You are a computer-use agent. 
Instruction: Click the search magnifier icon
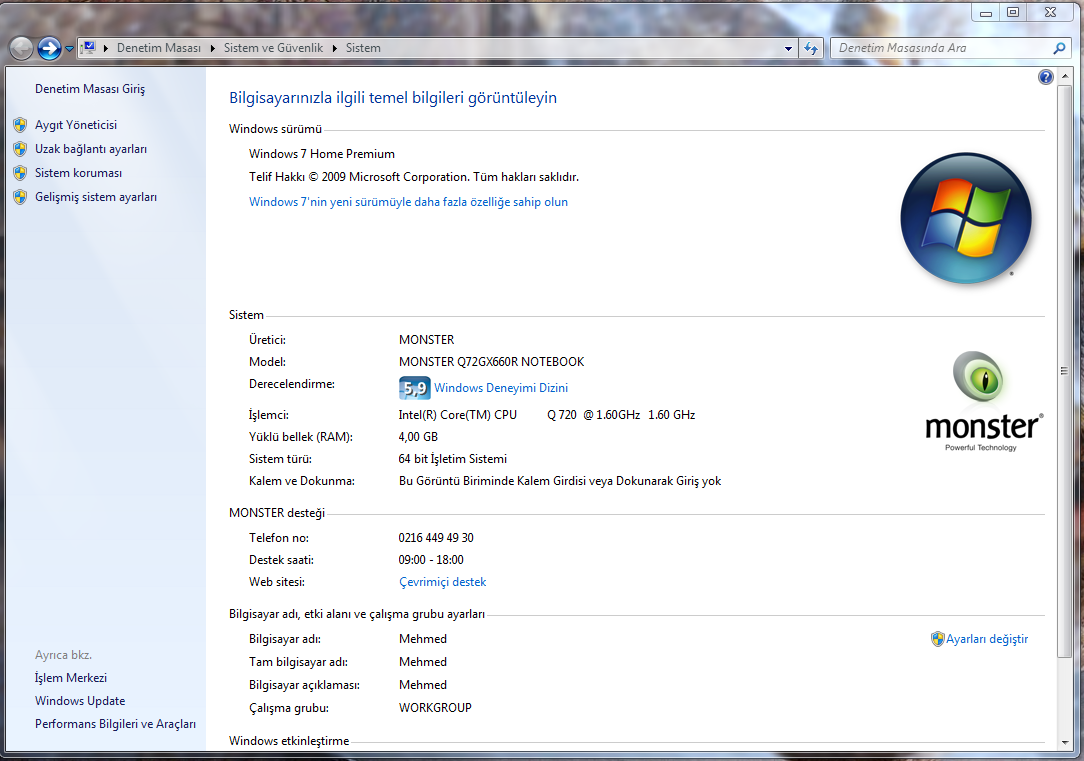pos(1059,48)
